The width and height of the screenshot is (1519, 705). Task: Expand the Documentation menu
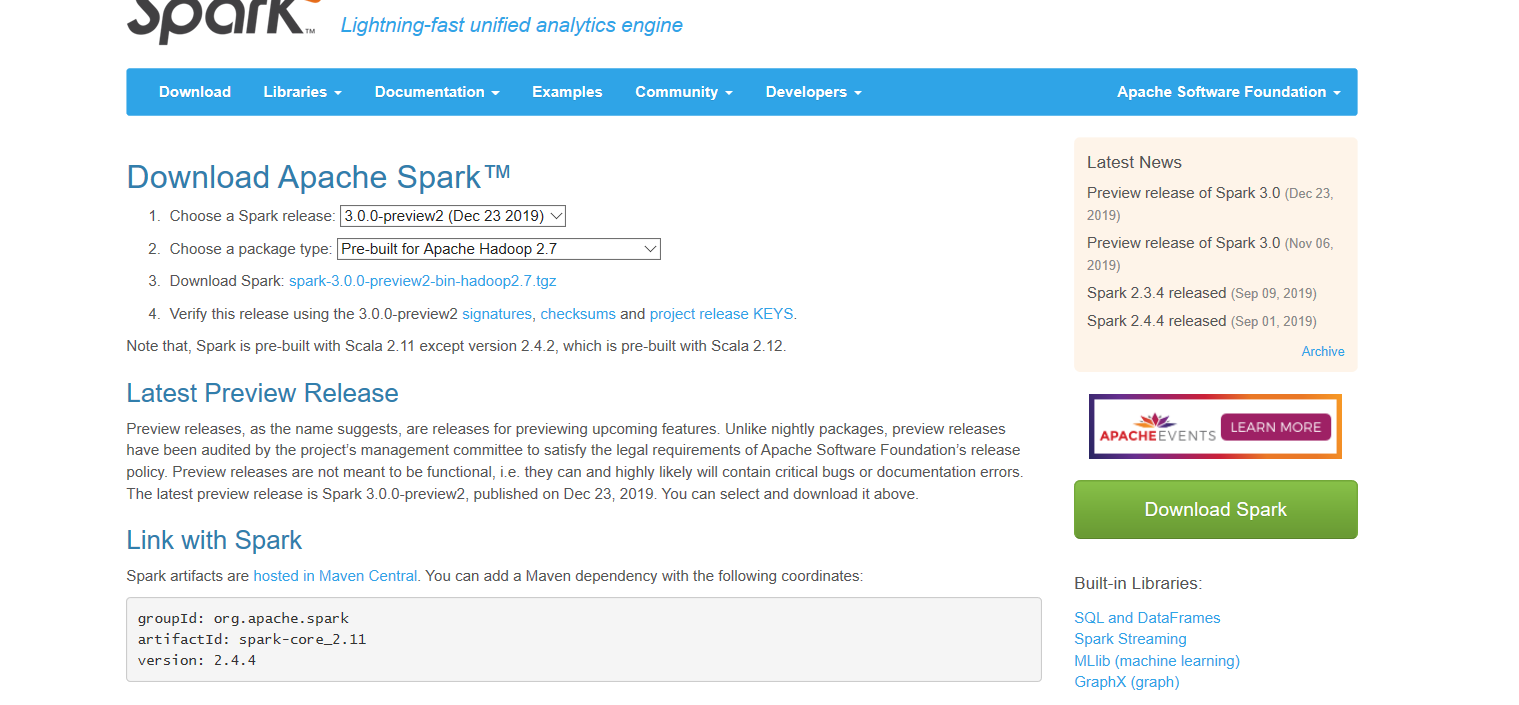(437, 92)
